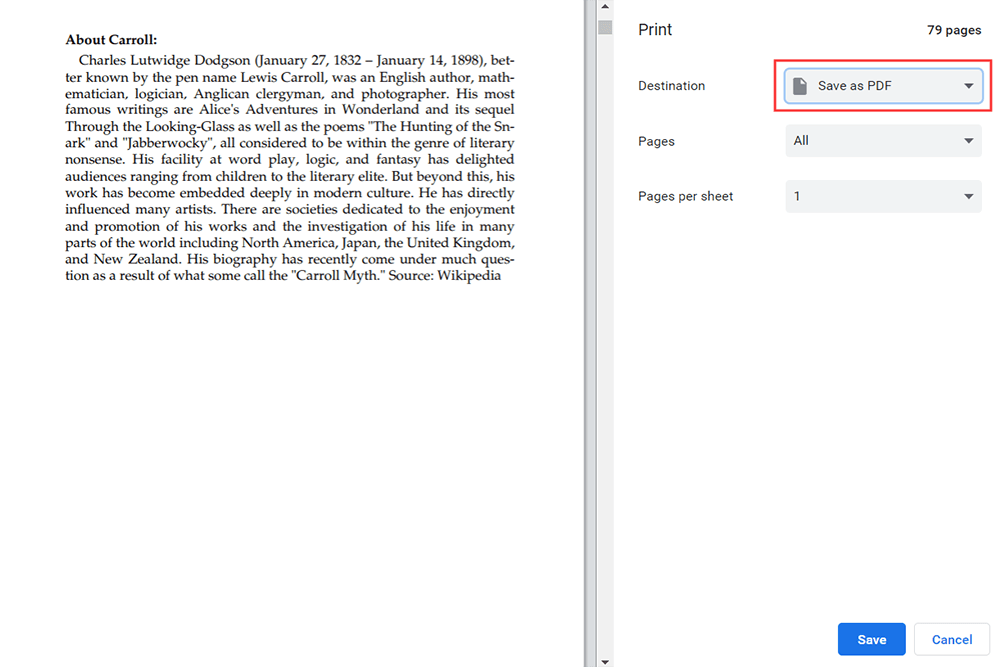Click the 'Destination' label
This screenshot has width=1000, height=667.
[x=671, y=86]
